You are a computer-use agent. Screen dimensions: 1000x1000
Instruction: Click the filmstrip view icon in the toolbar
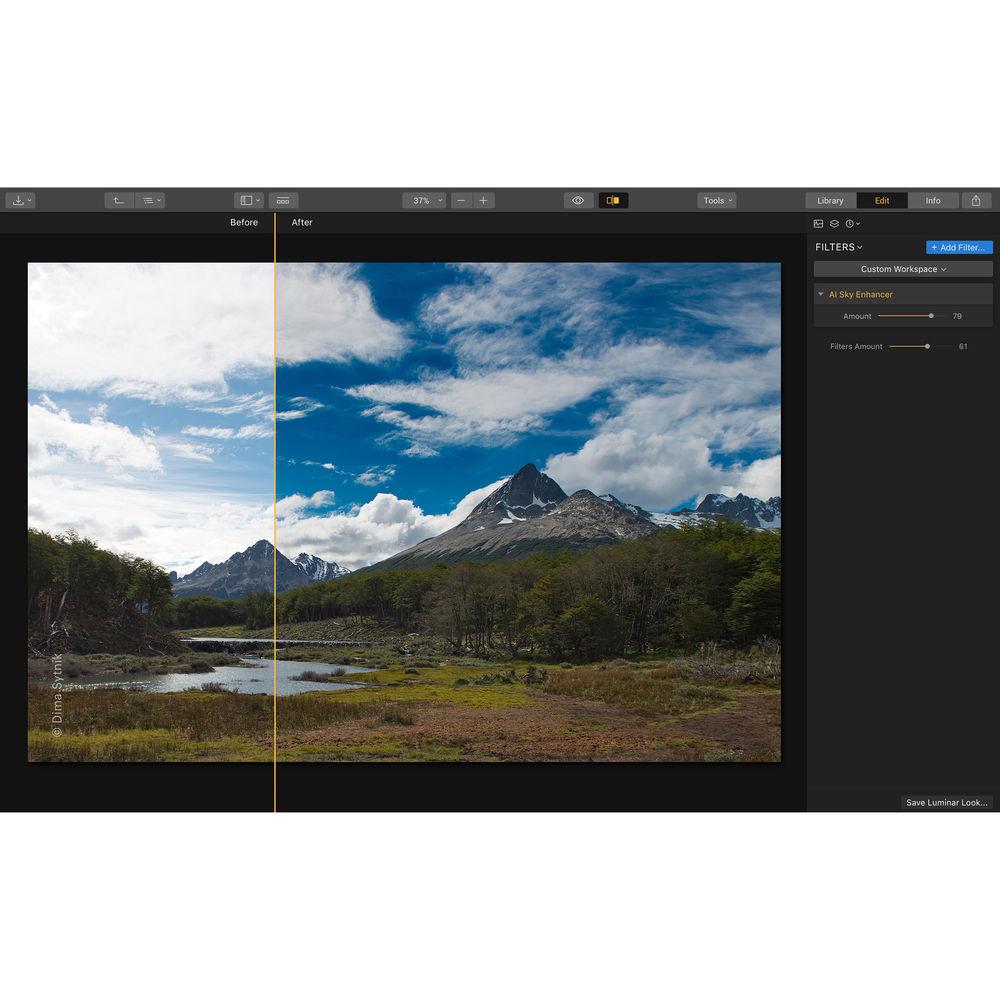pos(283,200)
